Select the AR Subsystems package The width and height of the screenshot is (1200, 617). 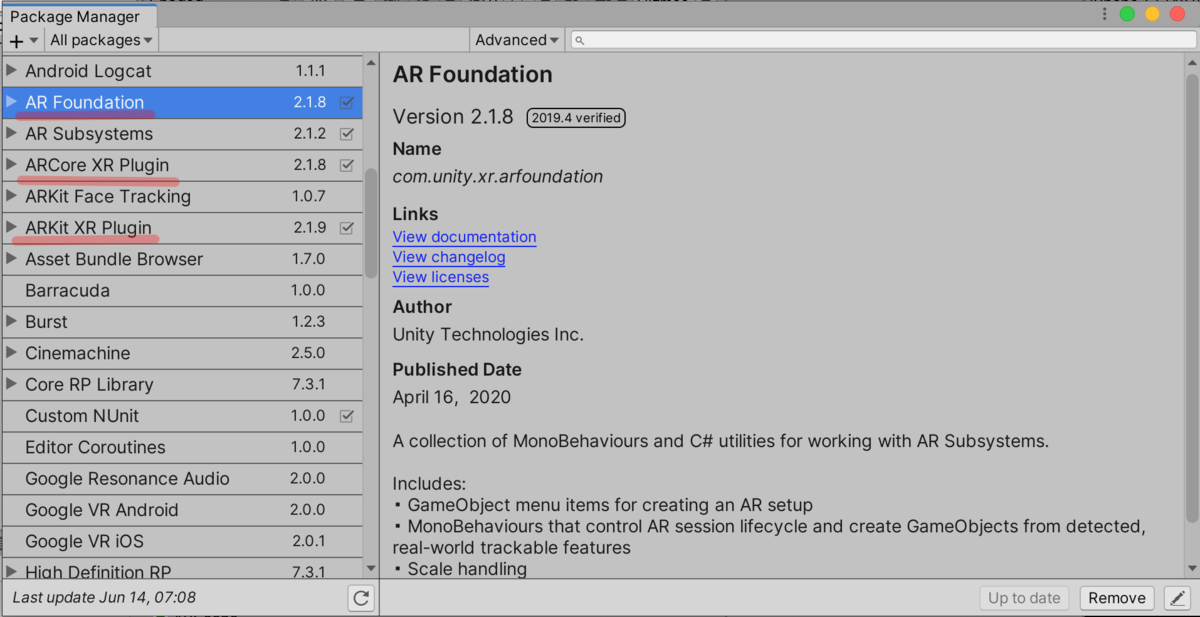click(x=182, y=134)
